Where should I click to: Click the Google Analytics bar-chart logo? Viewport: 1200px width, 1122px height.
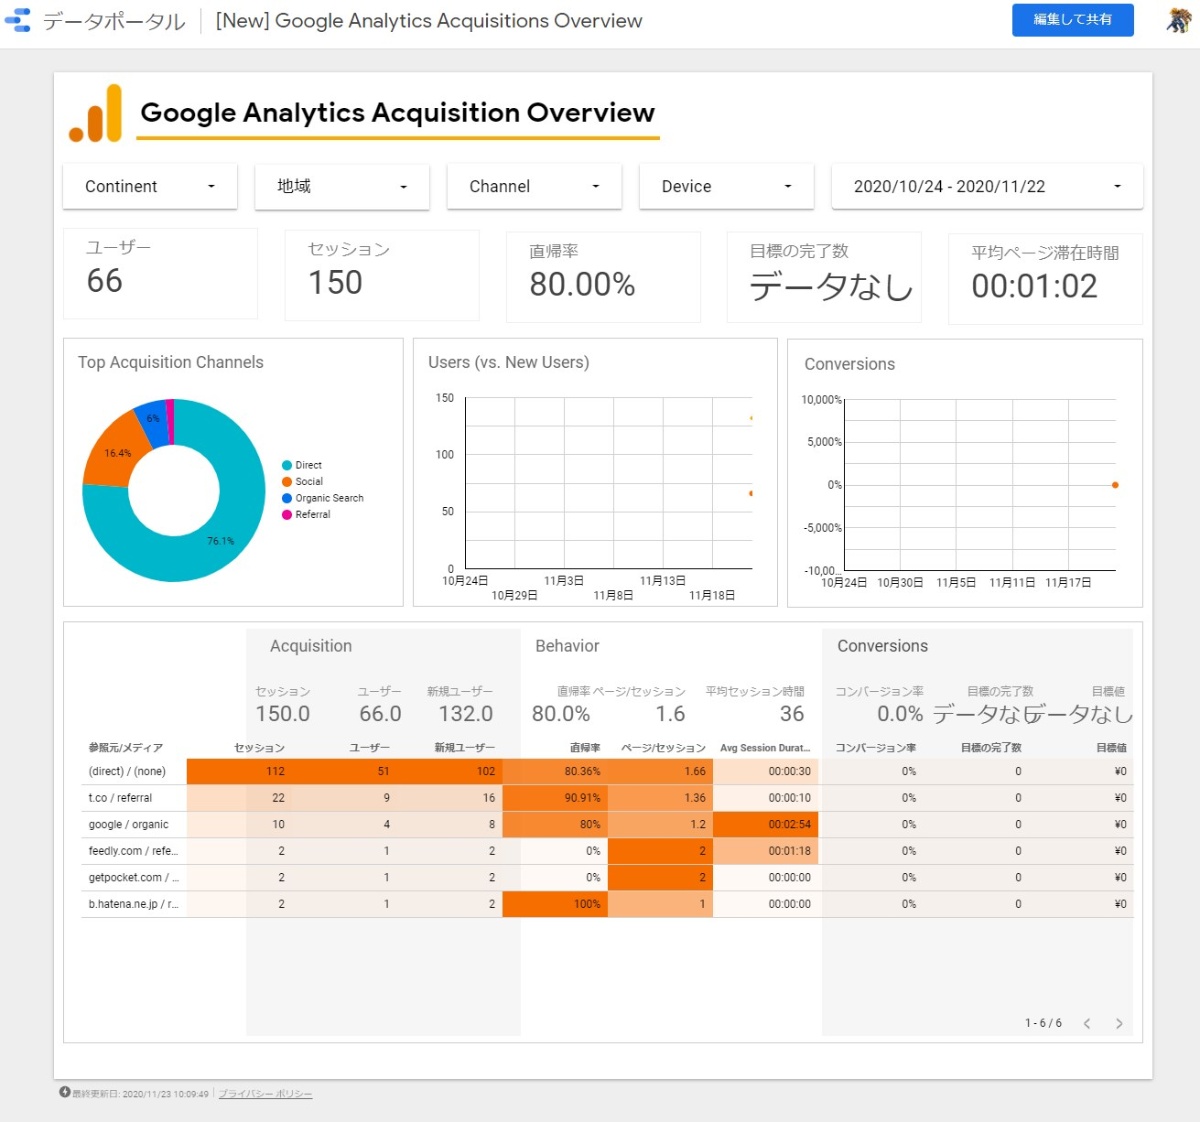[96, 113]
